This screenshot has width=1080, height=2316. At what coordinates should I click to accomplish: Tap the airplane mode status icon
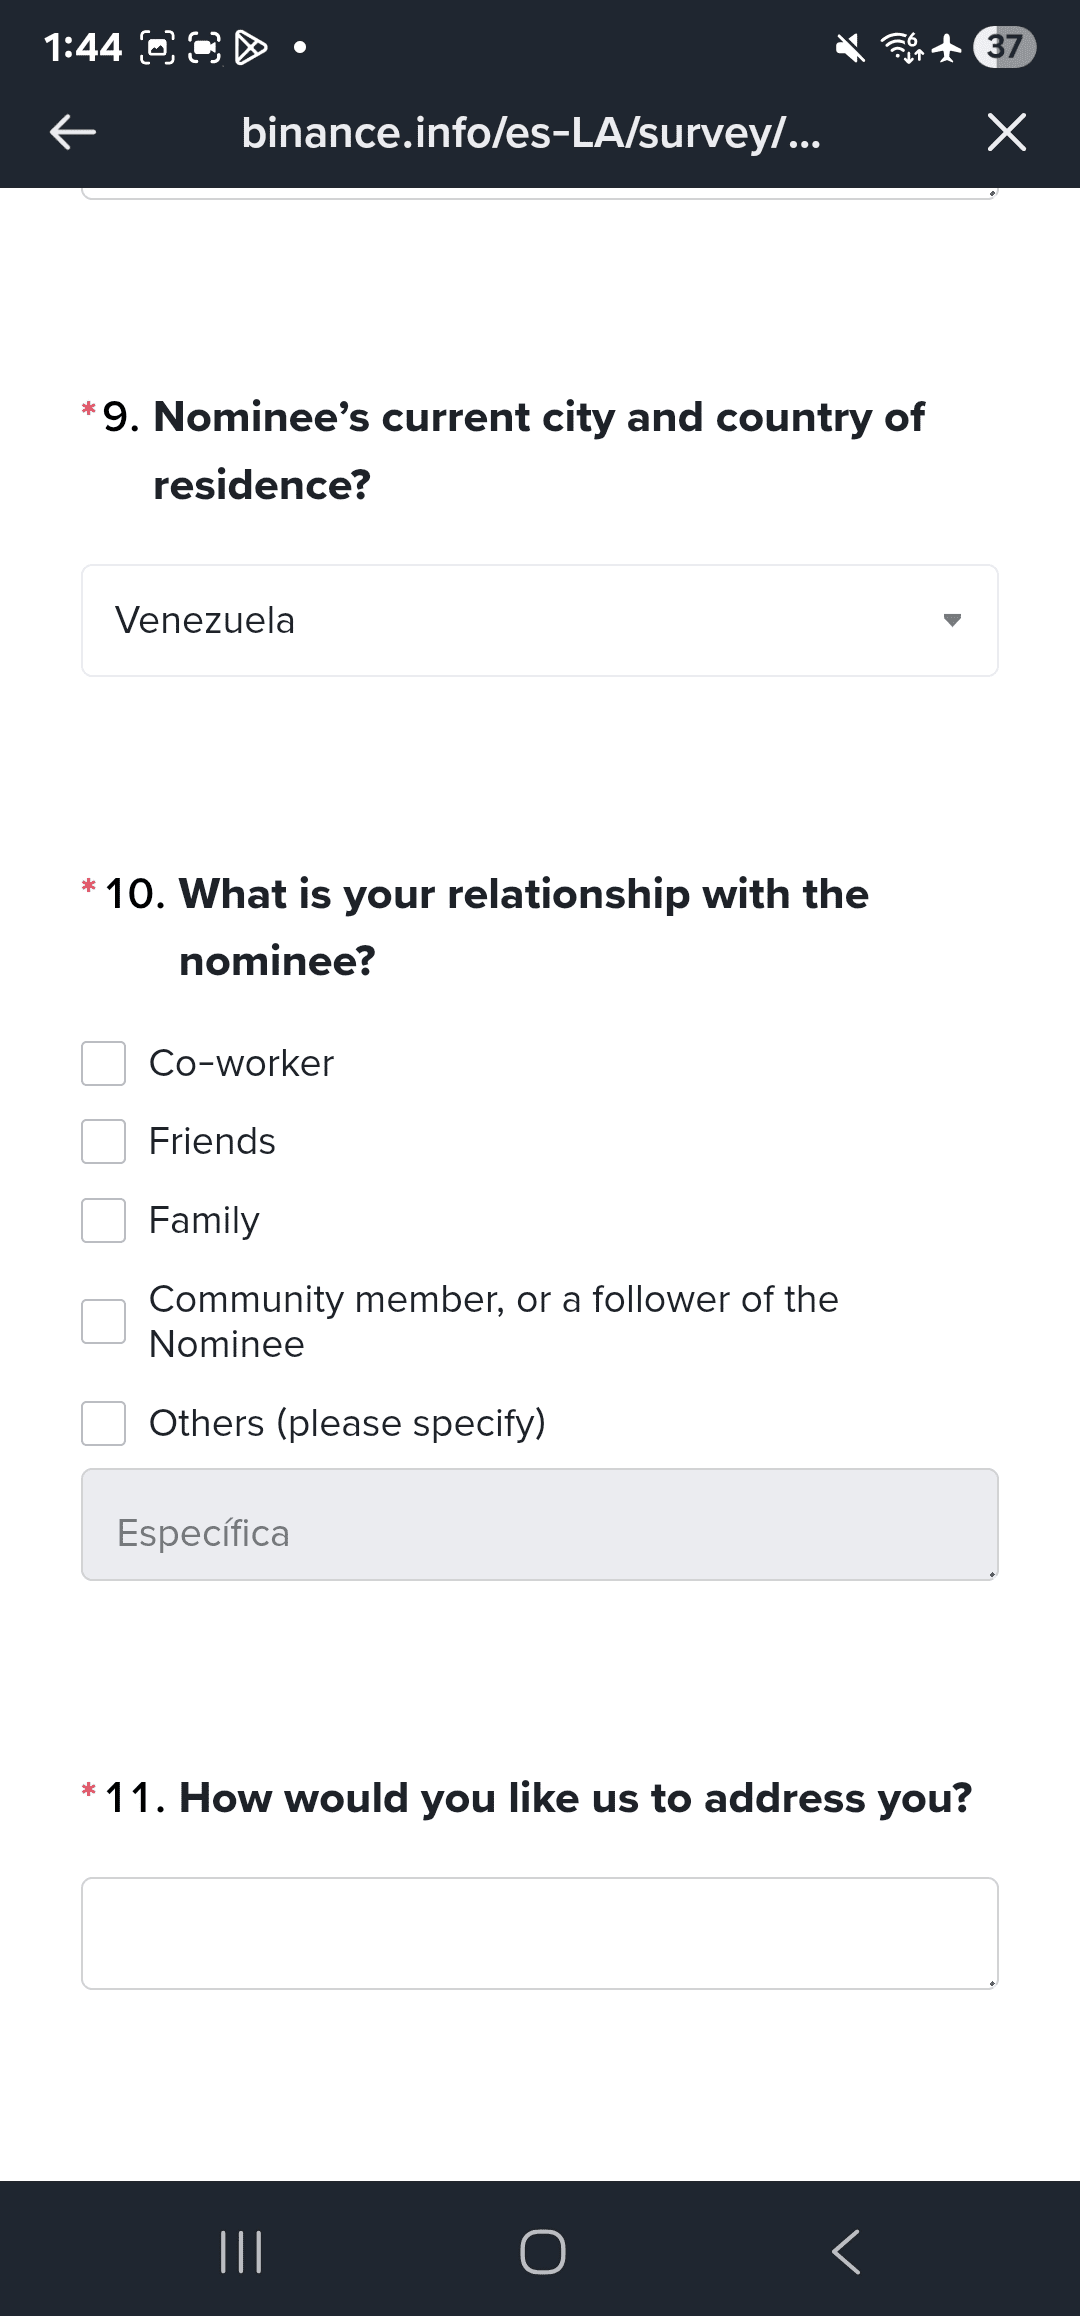click(946, 47)
